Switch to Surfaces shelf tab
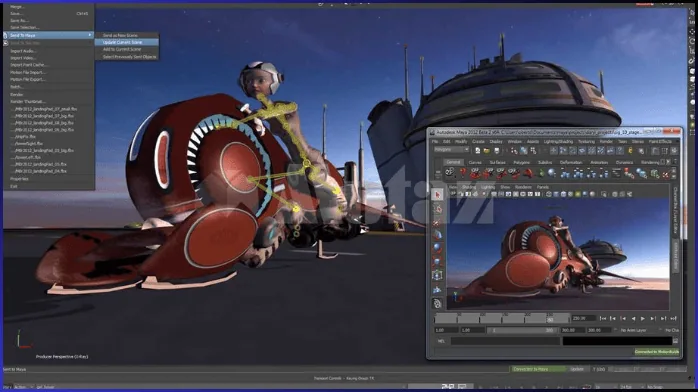The height and width of the screenshot is (392, 698). (x=497, y=162)
